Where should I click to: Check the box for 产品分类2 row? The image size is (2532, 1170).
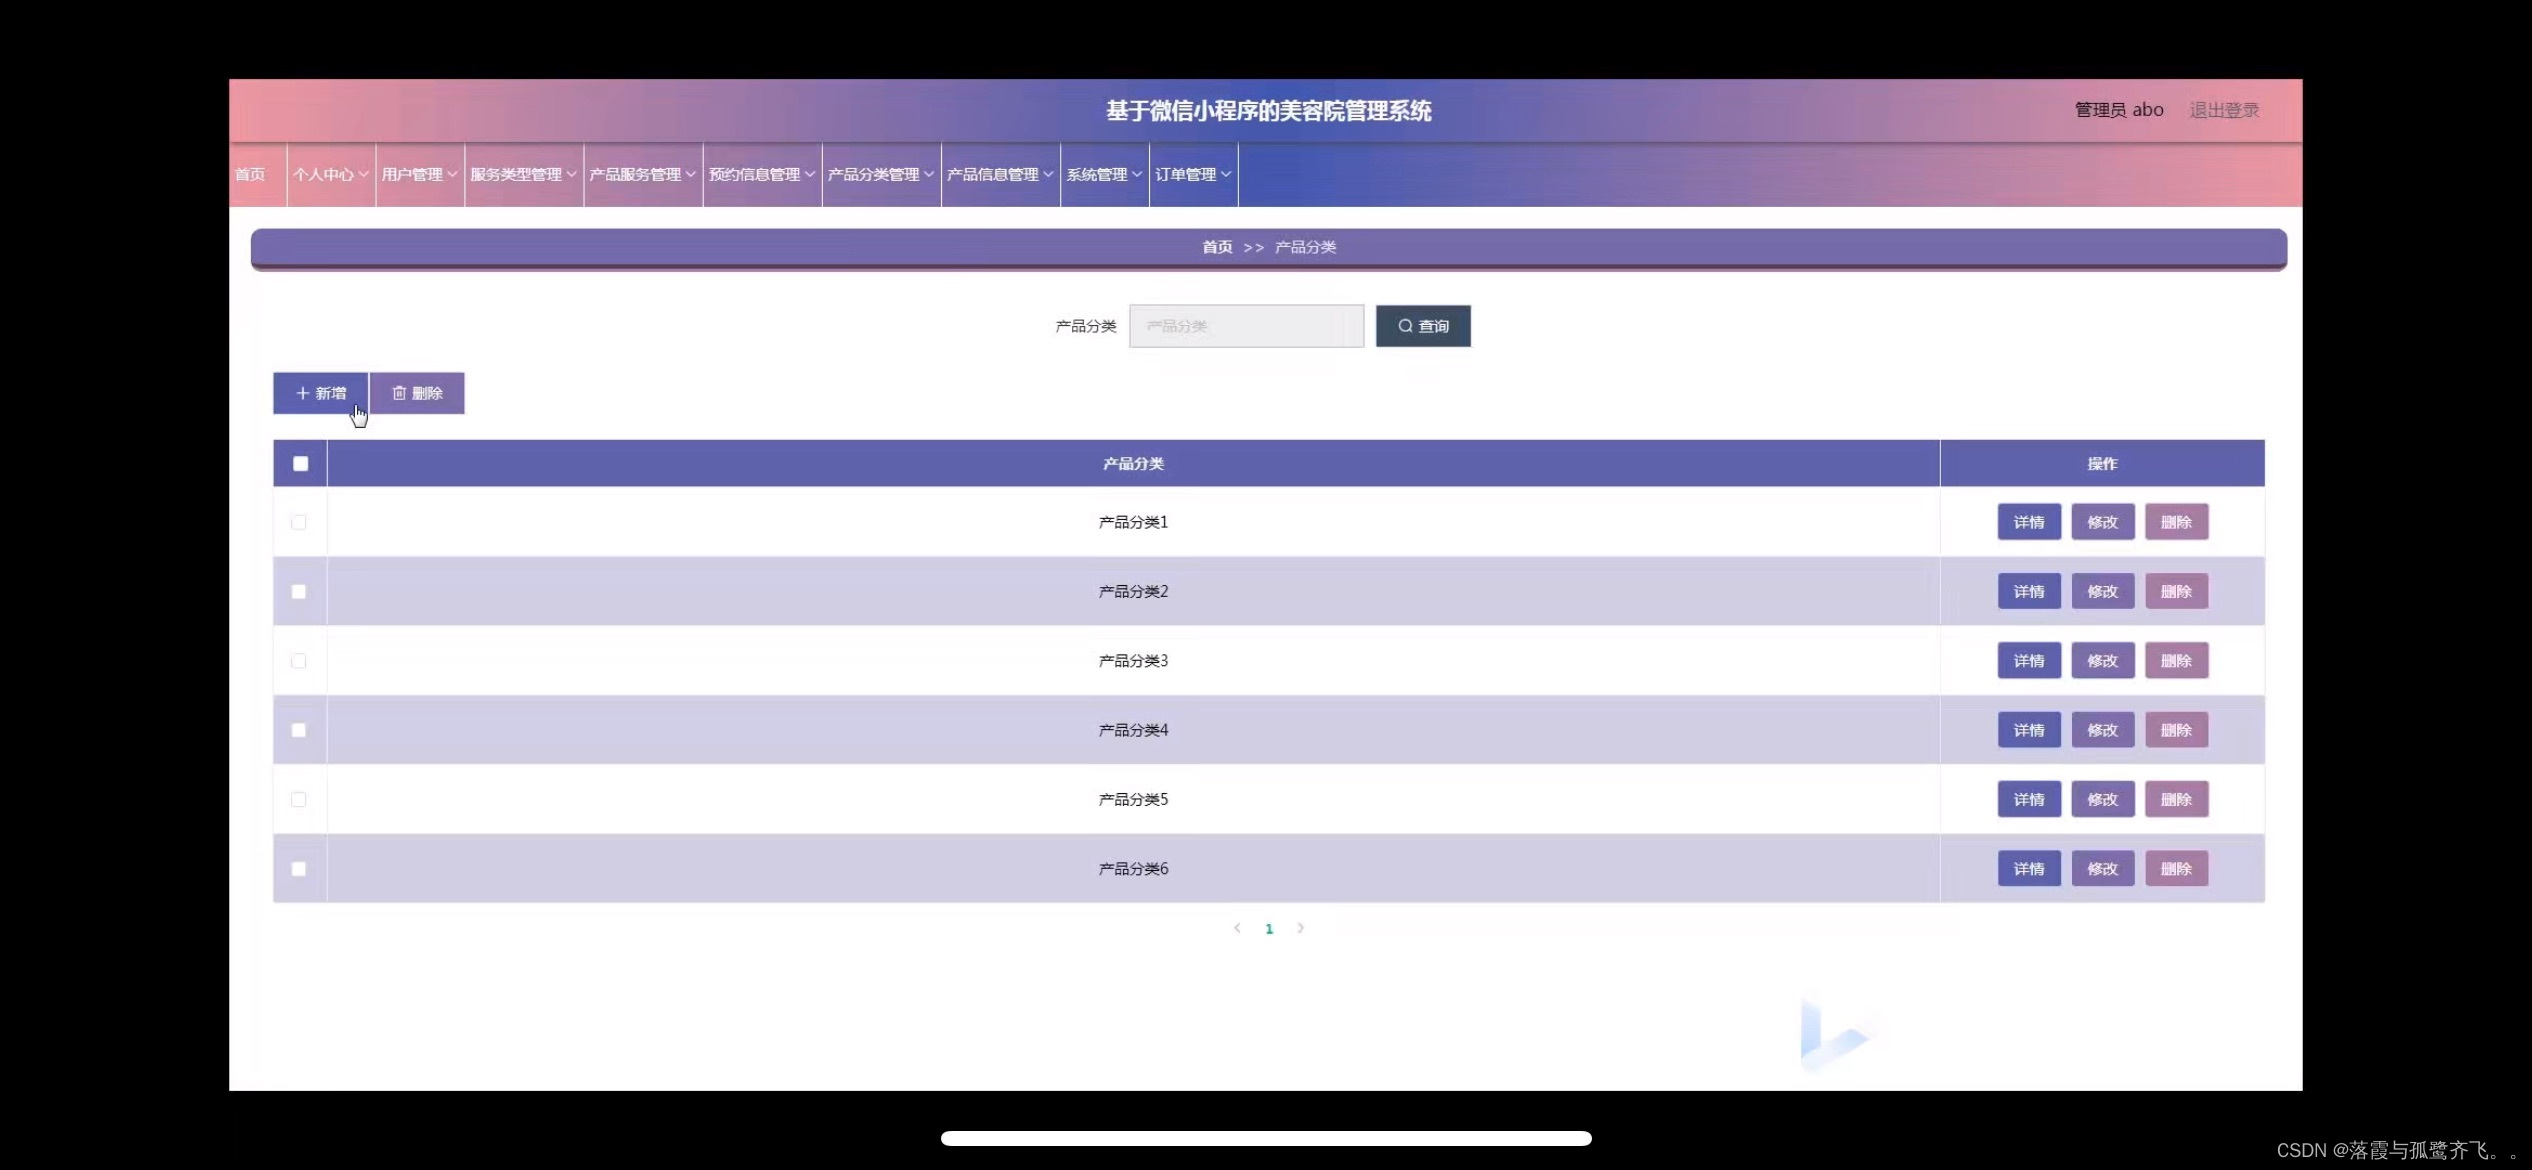[298, 591]
